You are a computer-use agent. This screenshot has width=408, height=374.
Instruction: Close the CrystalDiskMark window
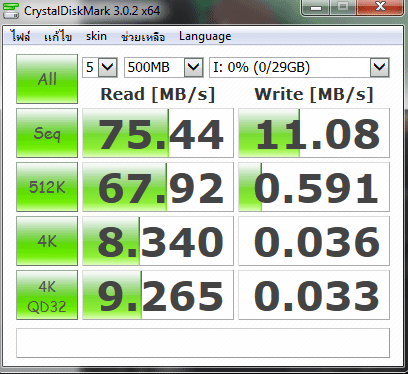(380, 7)
